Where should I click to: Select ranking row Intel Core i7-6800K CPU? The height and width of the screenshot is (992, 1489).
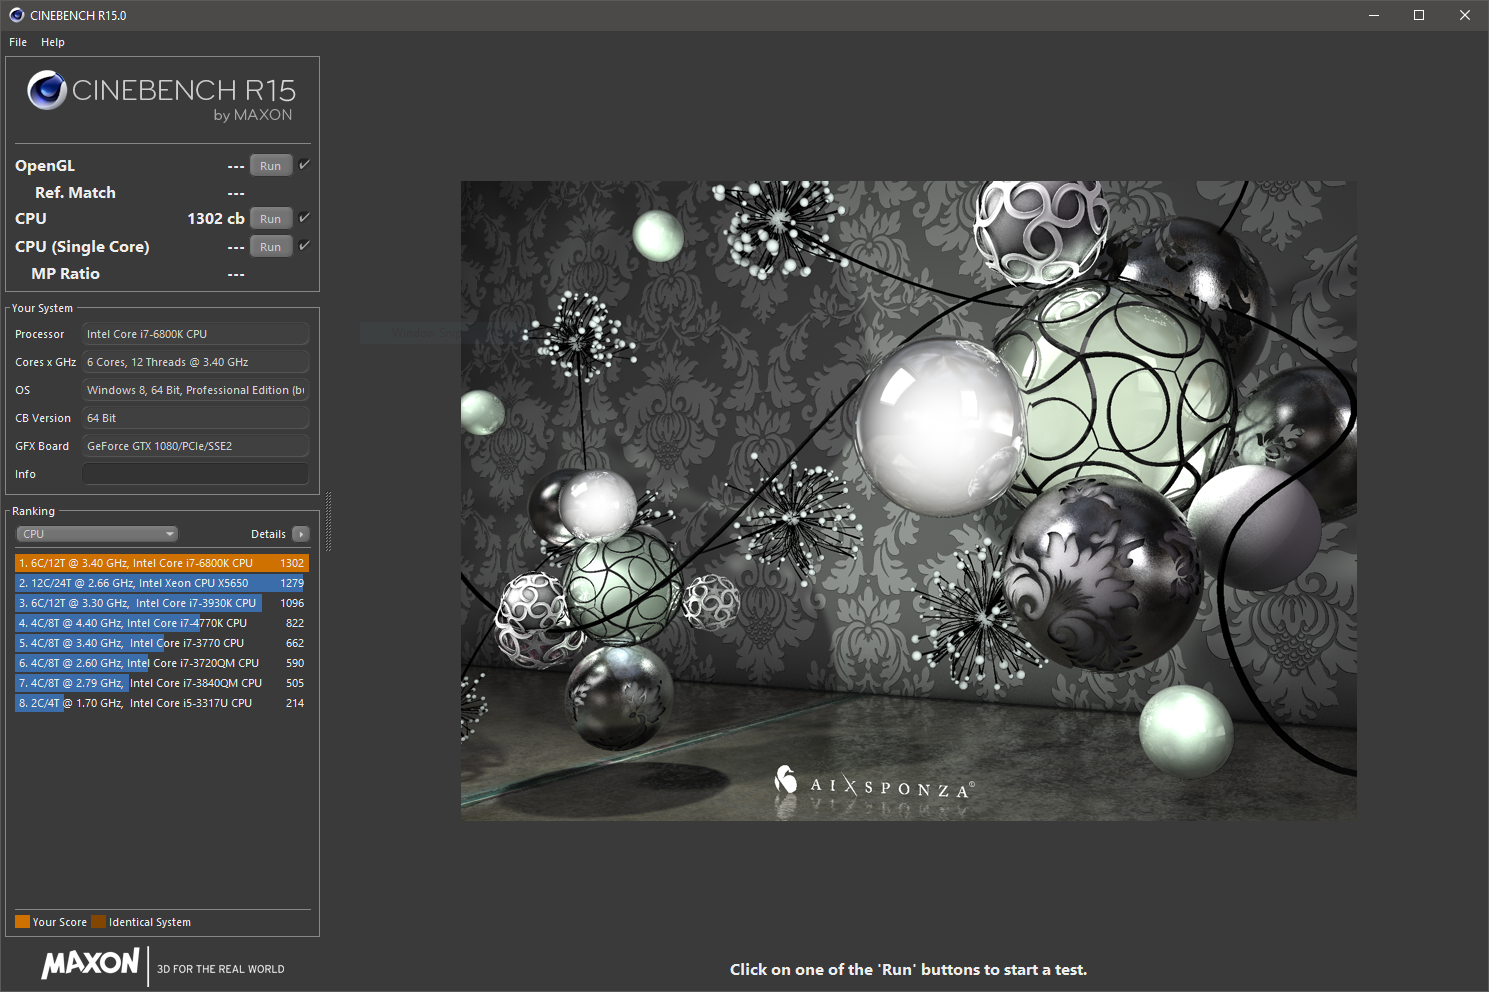tap(161, 563)
